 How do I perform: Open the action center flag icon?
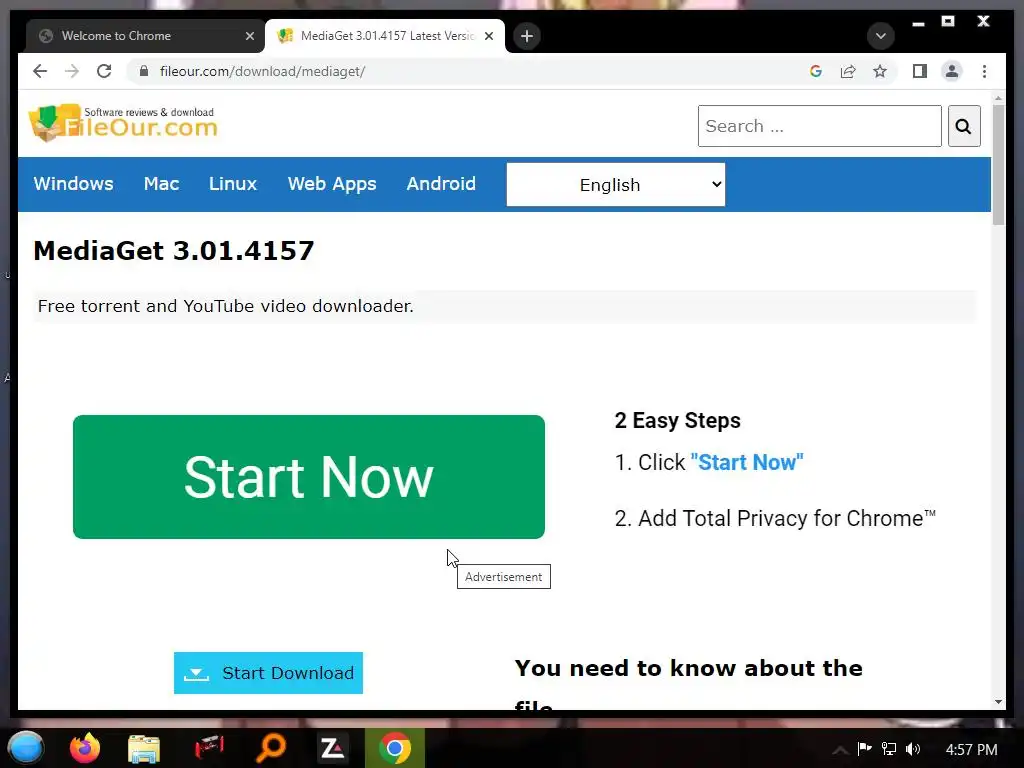pos(865,749)
